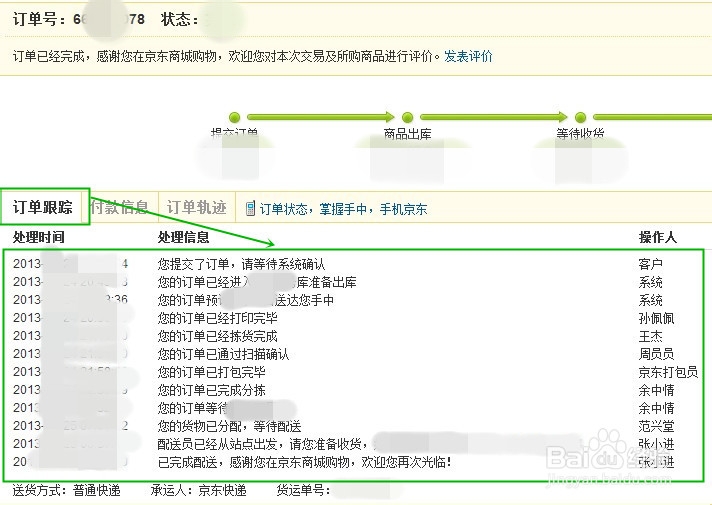Click the 处理信息 column header
Viewport: 712px width, 505px height.
pos(183,237)
